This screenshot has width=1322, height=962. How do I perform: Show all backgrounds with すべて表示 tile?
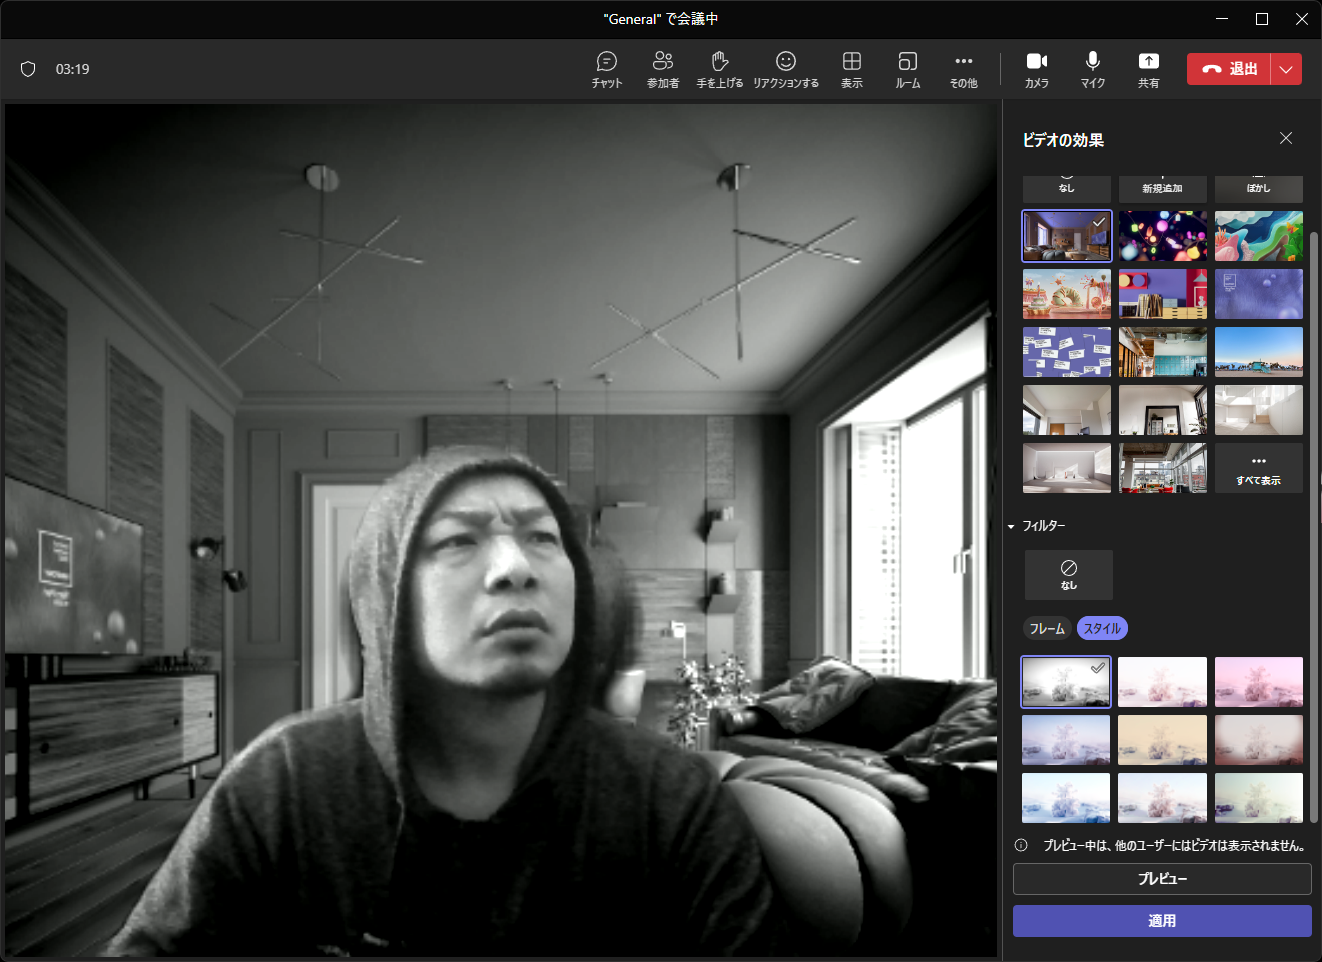tap(1258, 468)
